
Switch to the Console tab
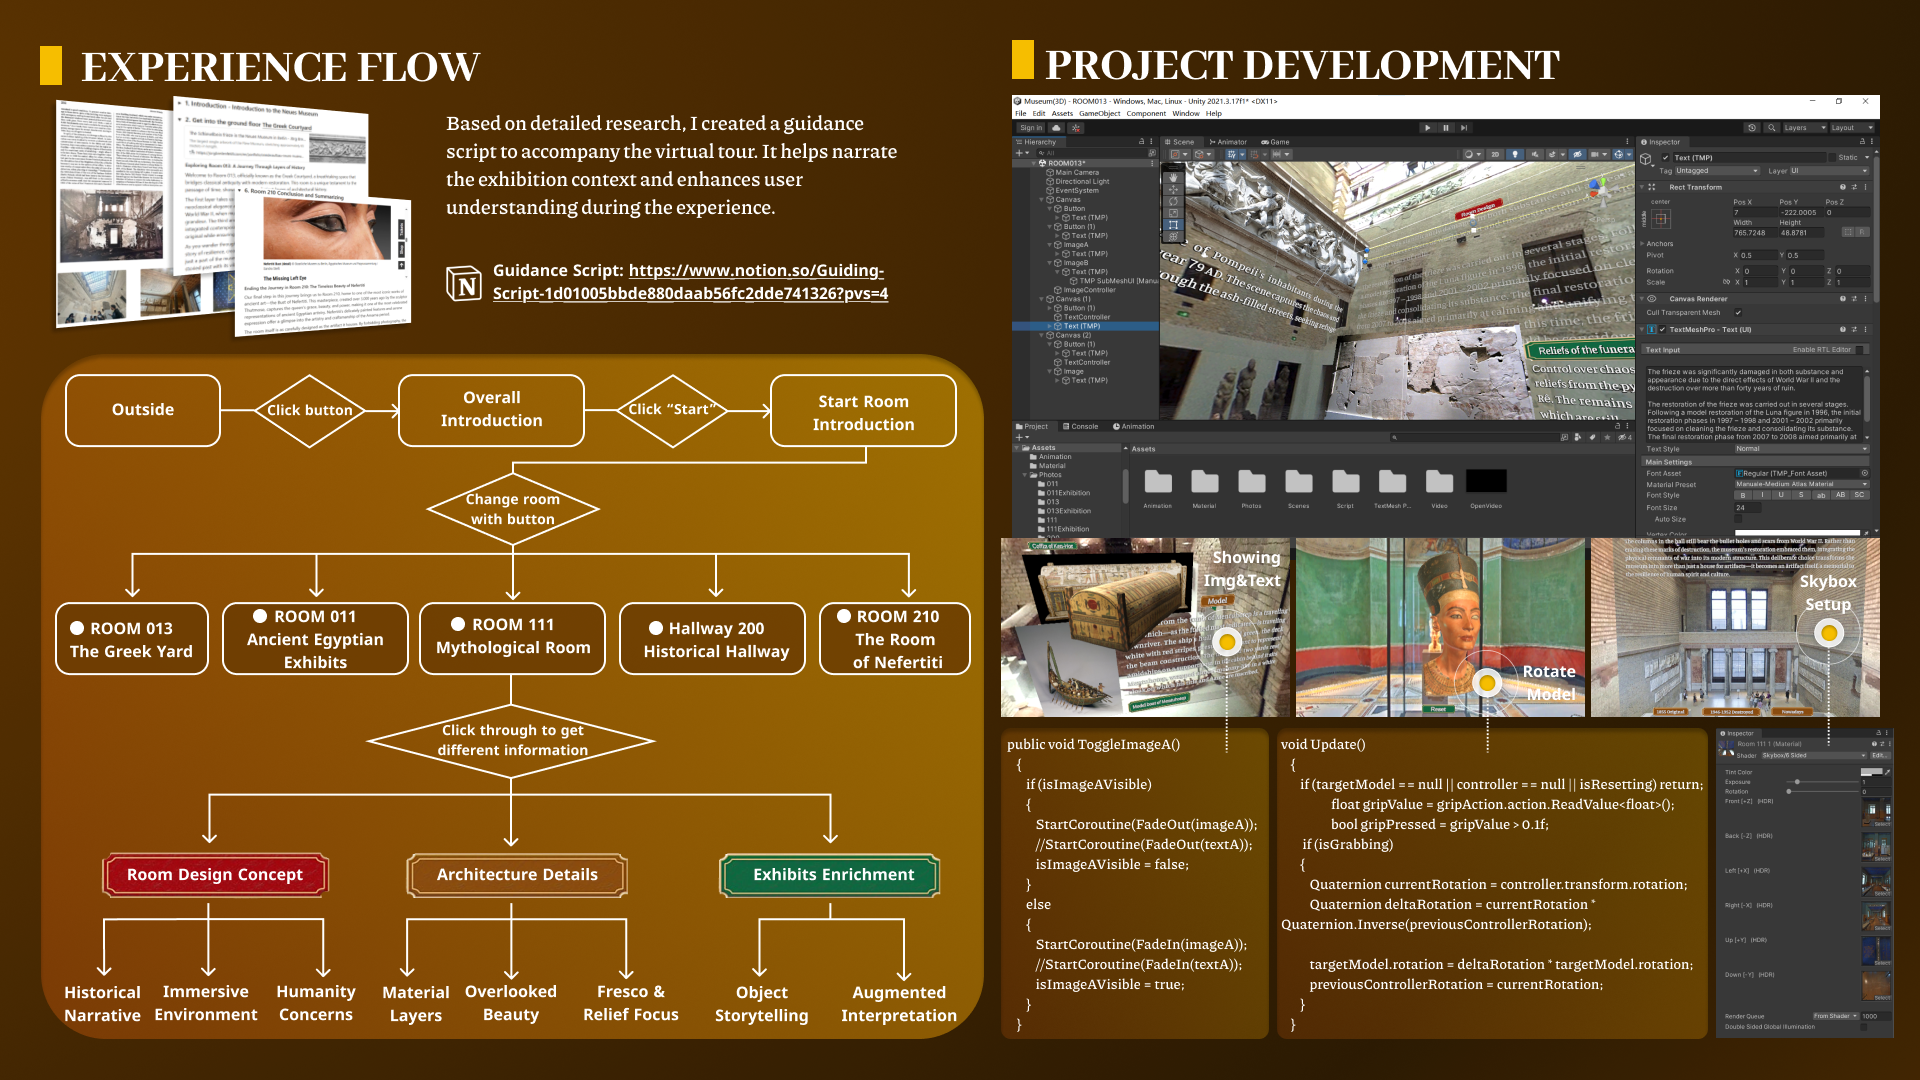click(1080, 426)
